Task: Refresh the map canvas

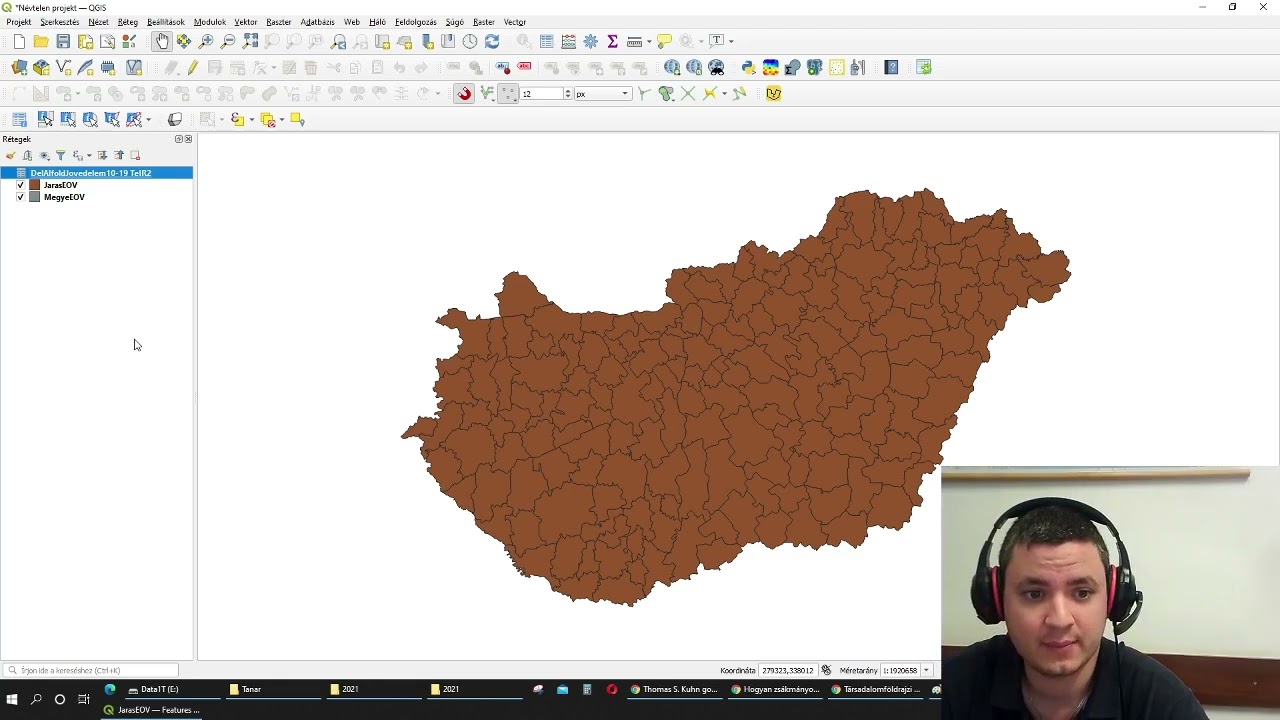Action: click(492, 41)
